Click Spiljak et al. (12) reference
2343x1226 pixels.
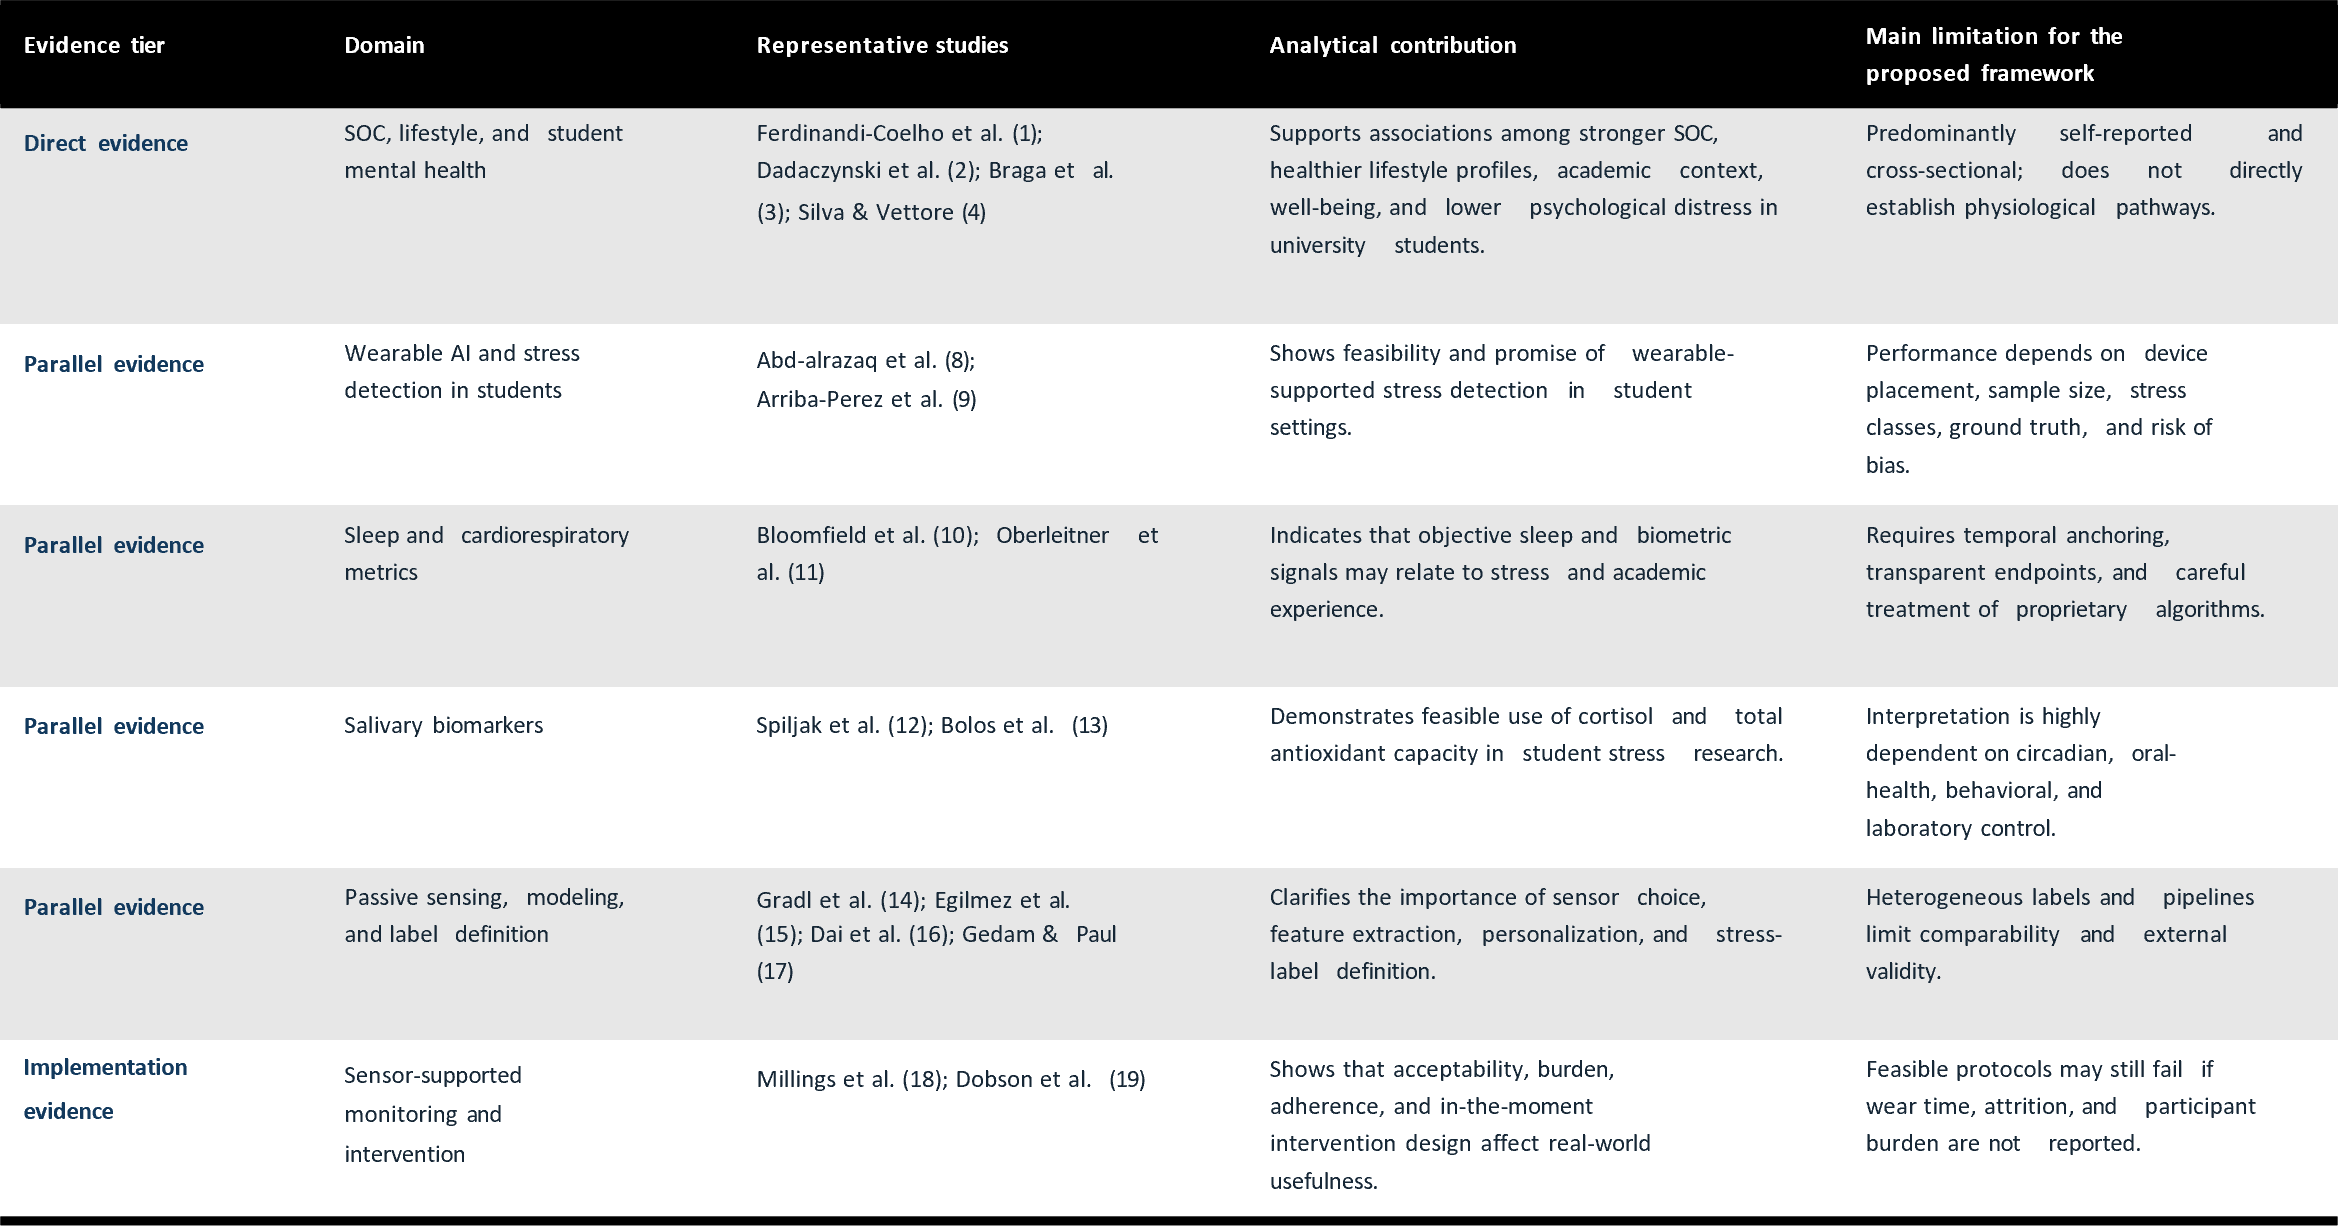pos(845,725)
